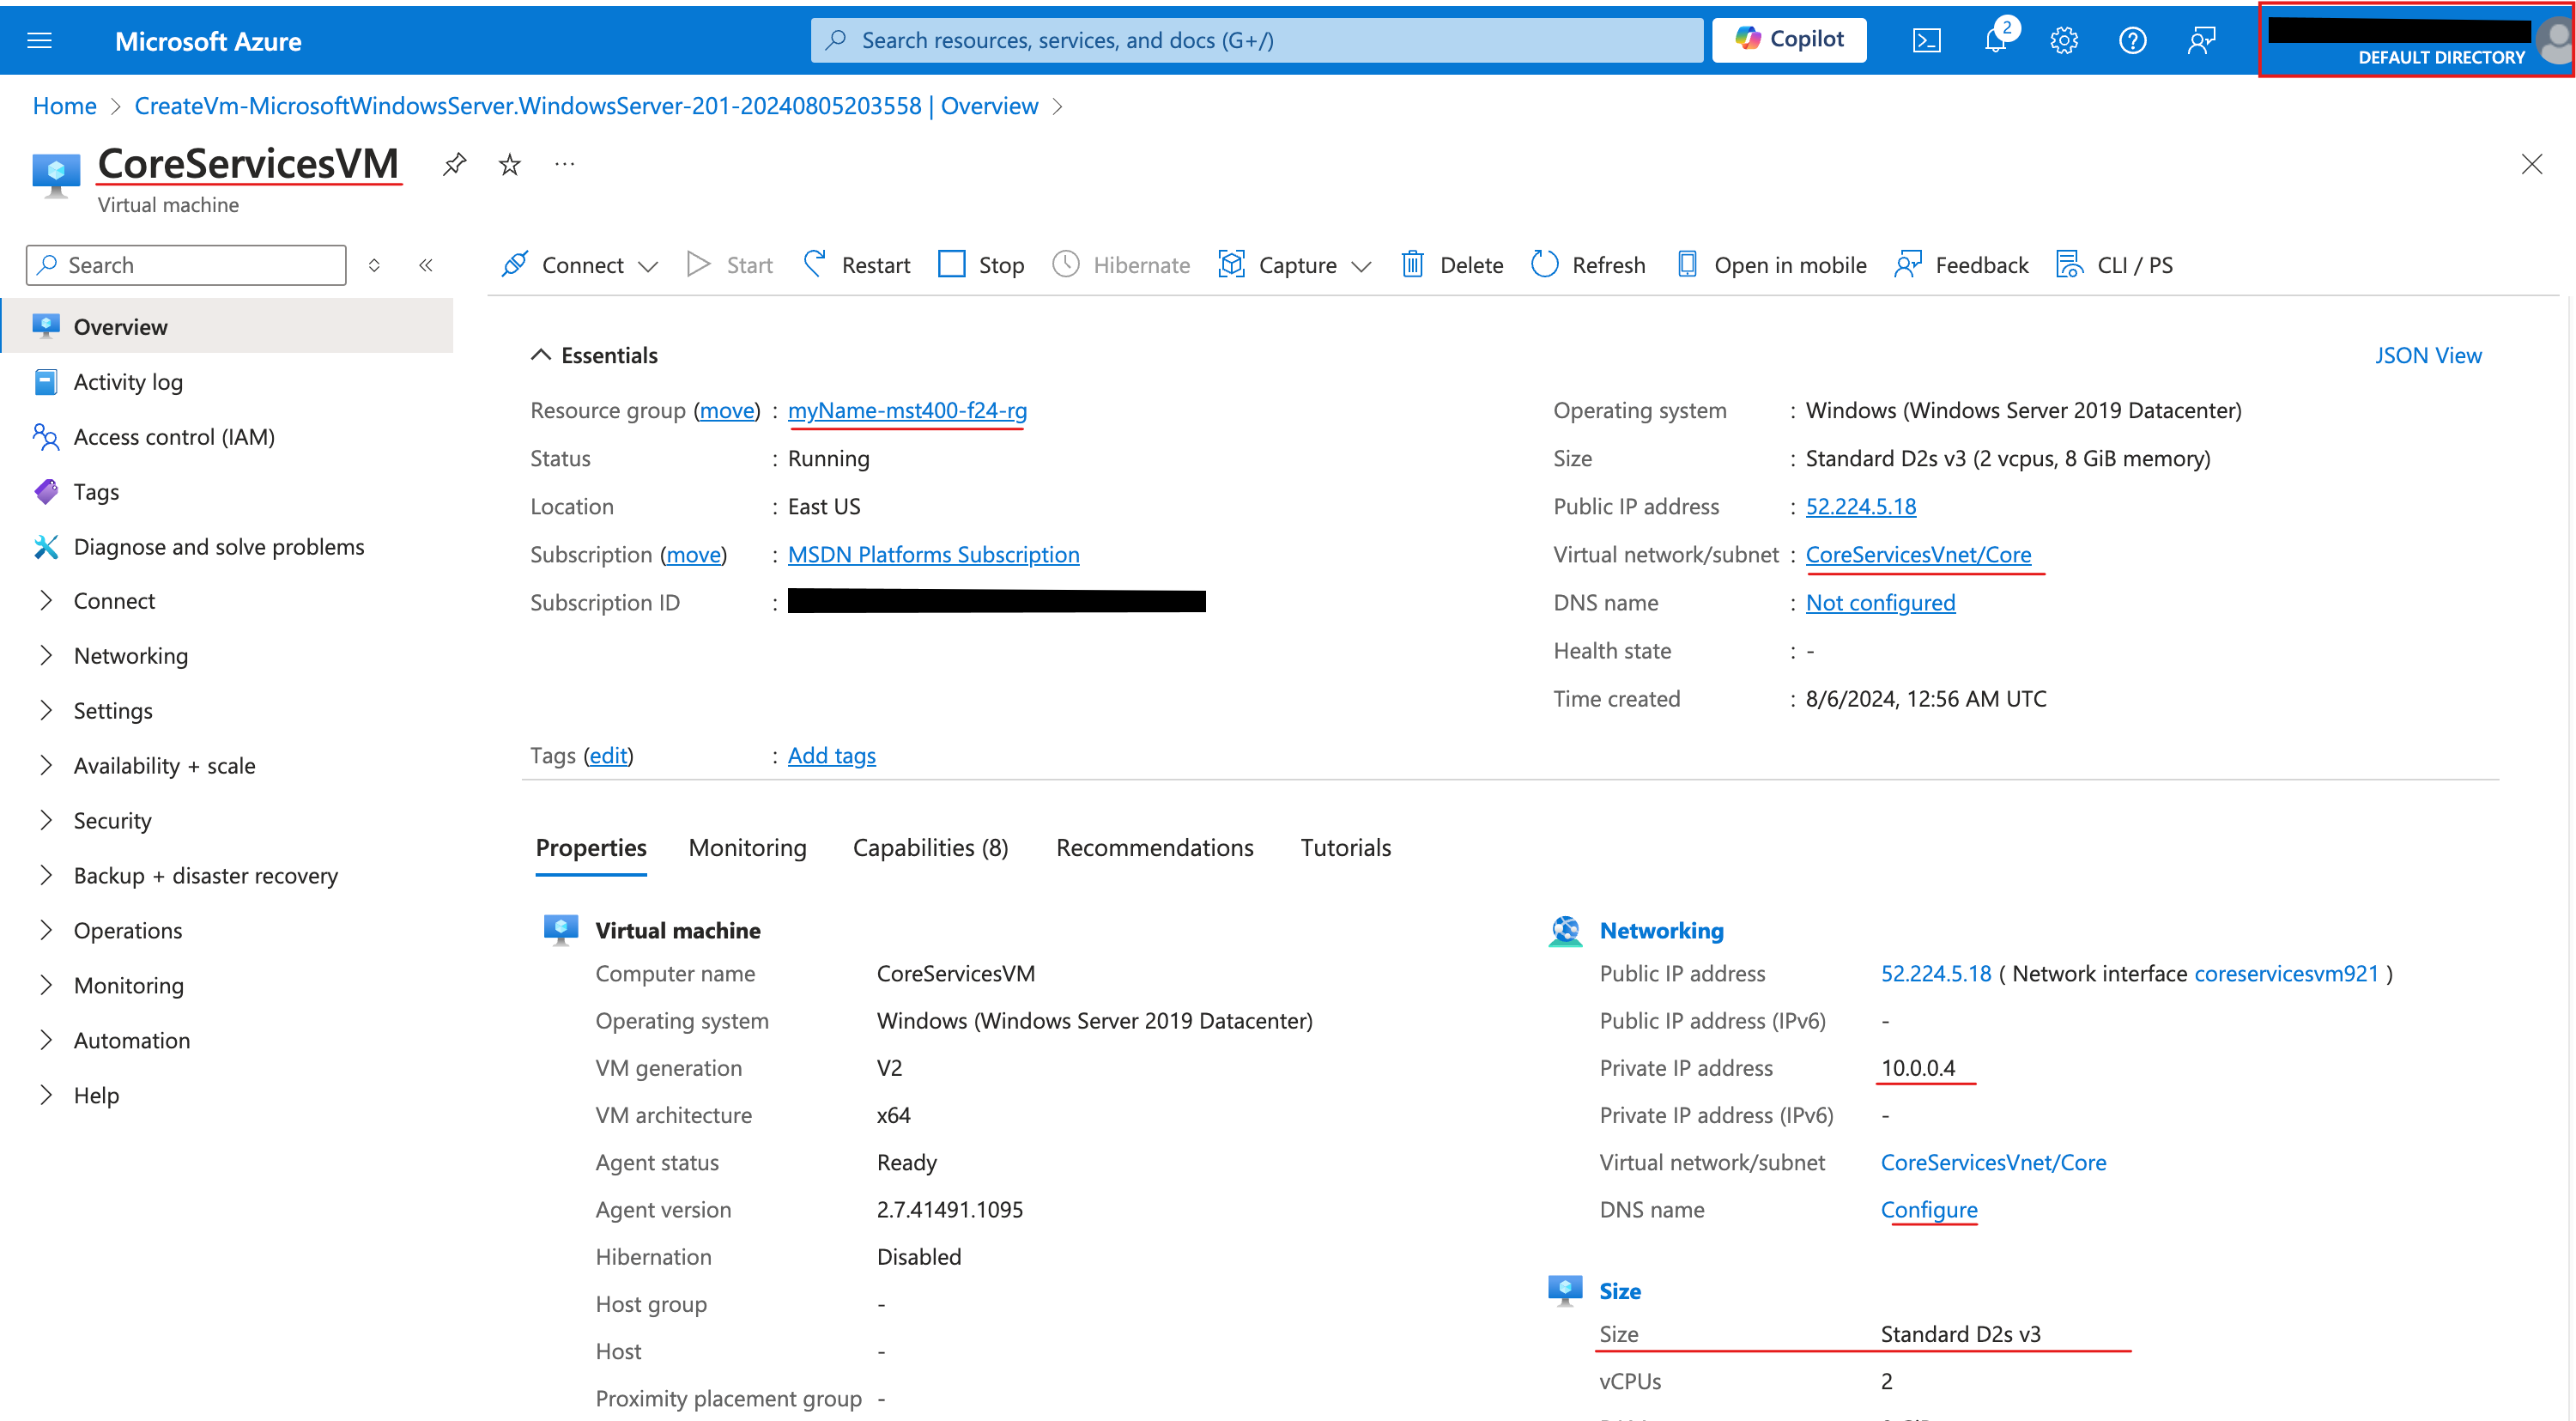Switch to the Recommendations tab
This screenshot has height=1421, width=2576.
pyautogui.click(x=1155, y=848)
